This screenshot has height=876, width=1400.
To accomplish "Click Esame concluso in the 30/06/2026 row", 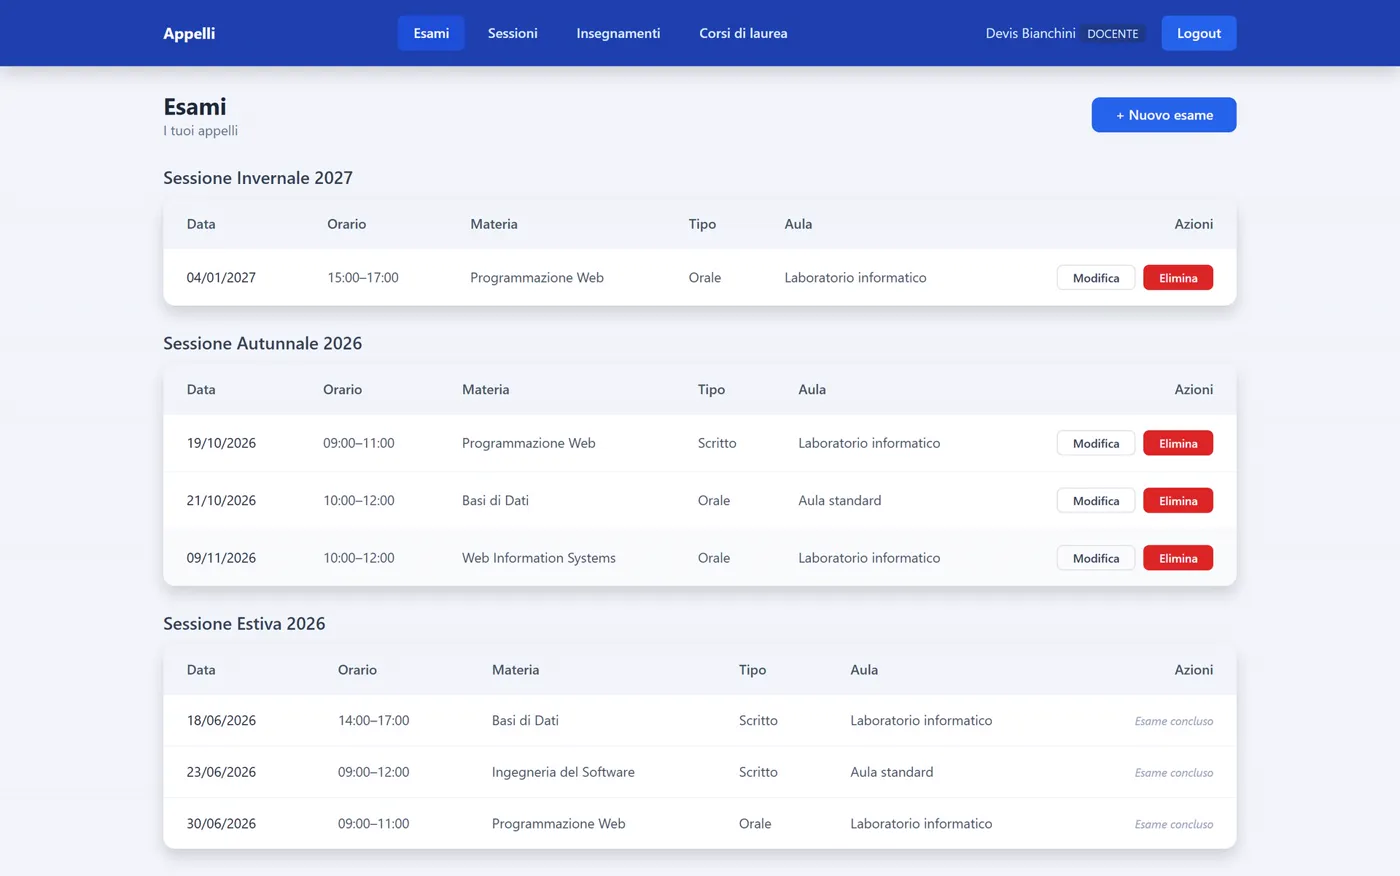I will pos(1174,825).
